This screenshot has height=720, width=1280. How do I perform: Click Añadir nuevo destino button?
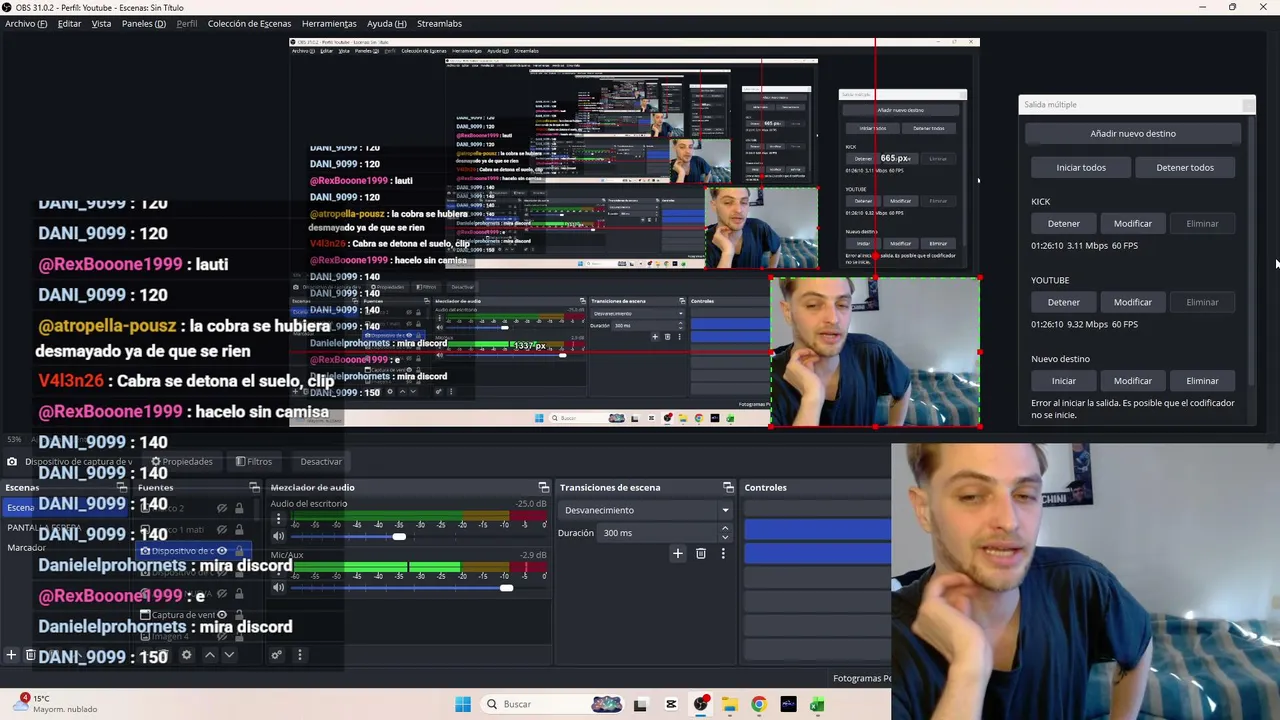(x=1133, y=133)
